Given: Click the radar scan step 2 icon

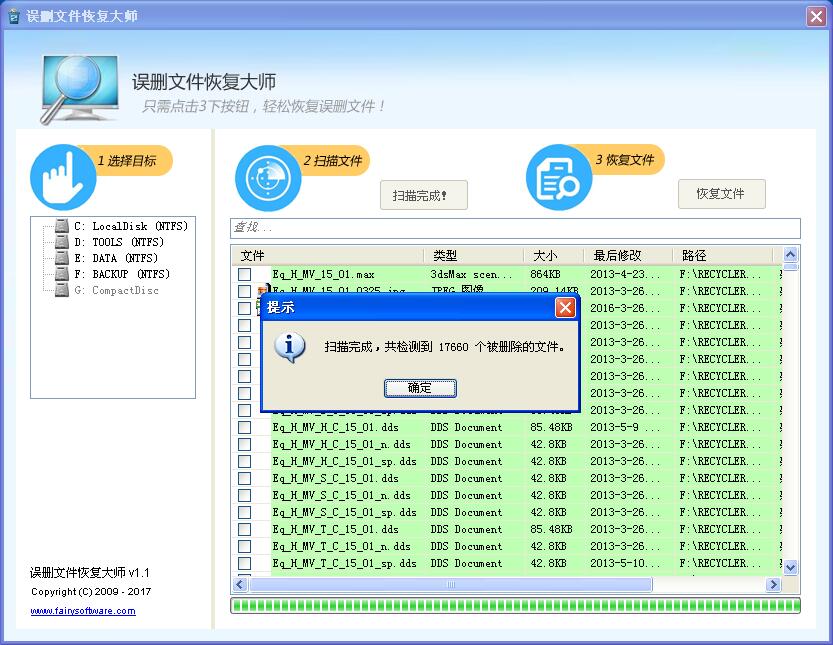Looking at the screenshot, I should [x=268, y=178].
